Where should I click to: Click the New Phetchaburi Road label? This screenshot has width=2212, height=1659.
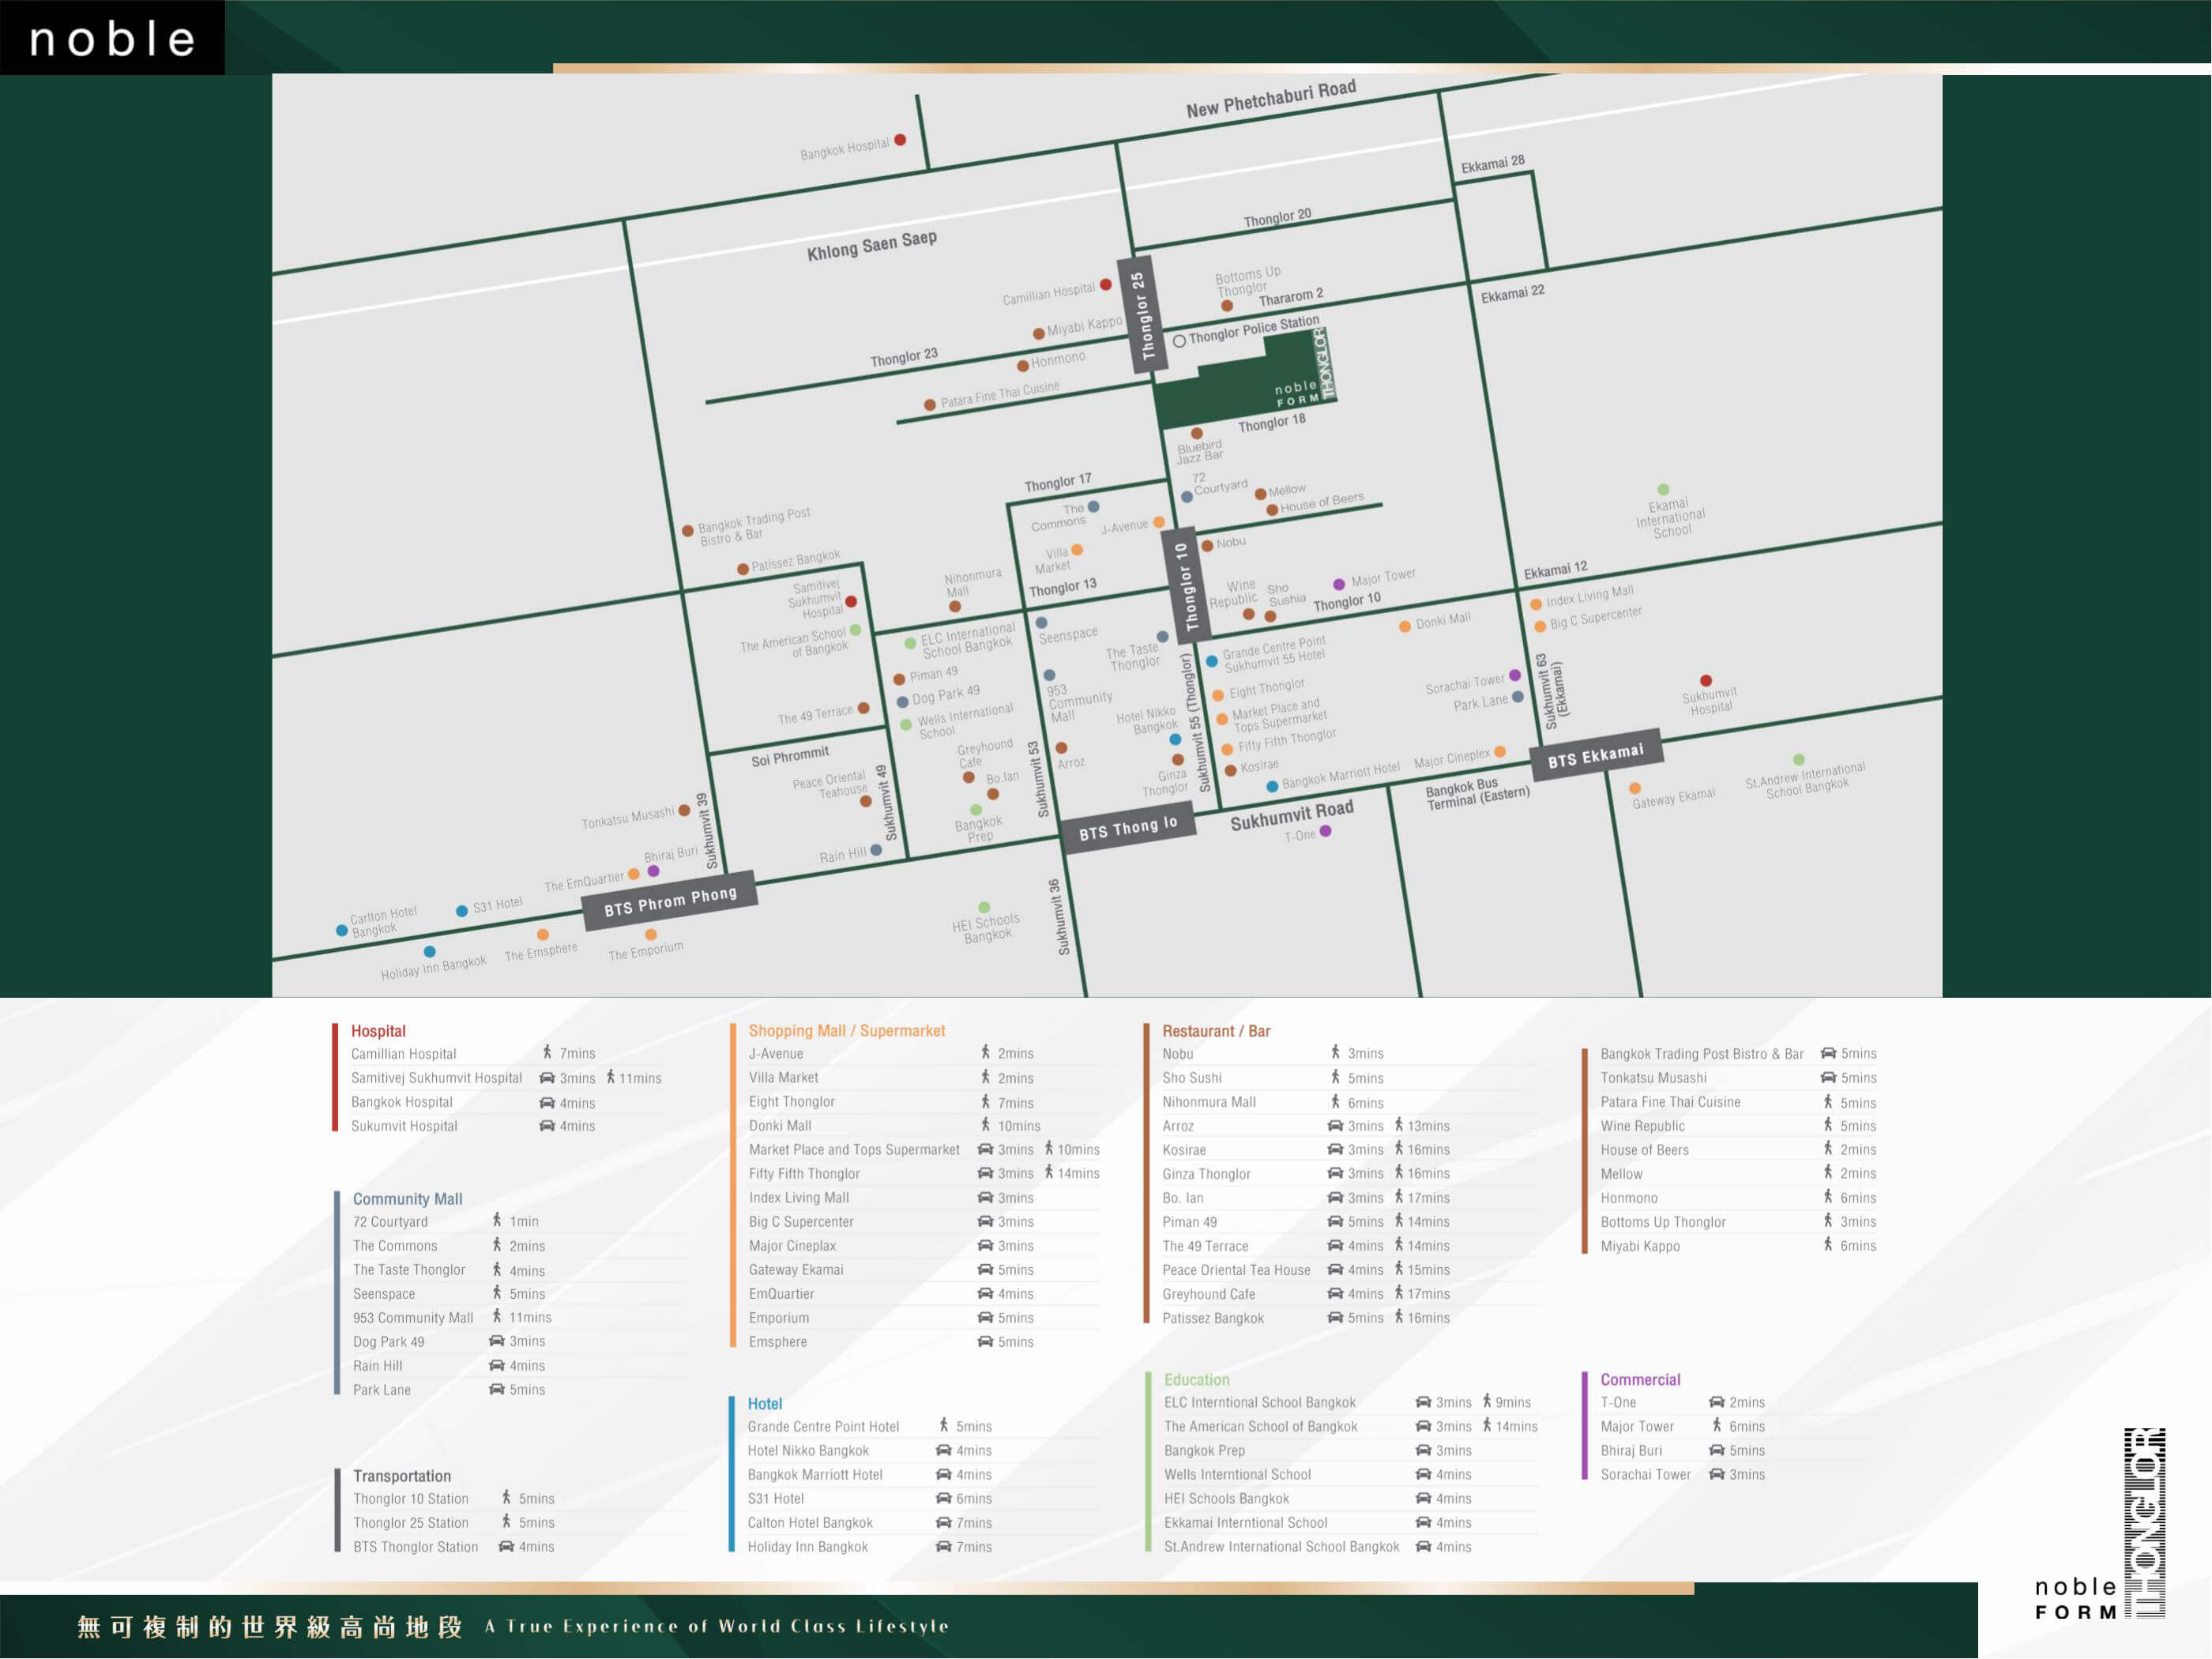coord(1271,99)
